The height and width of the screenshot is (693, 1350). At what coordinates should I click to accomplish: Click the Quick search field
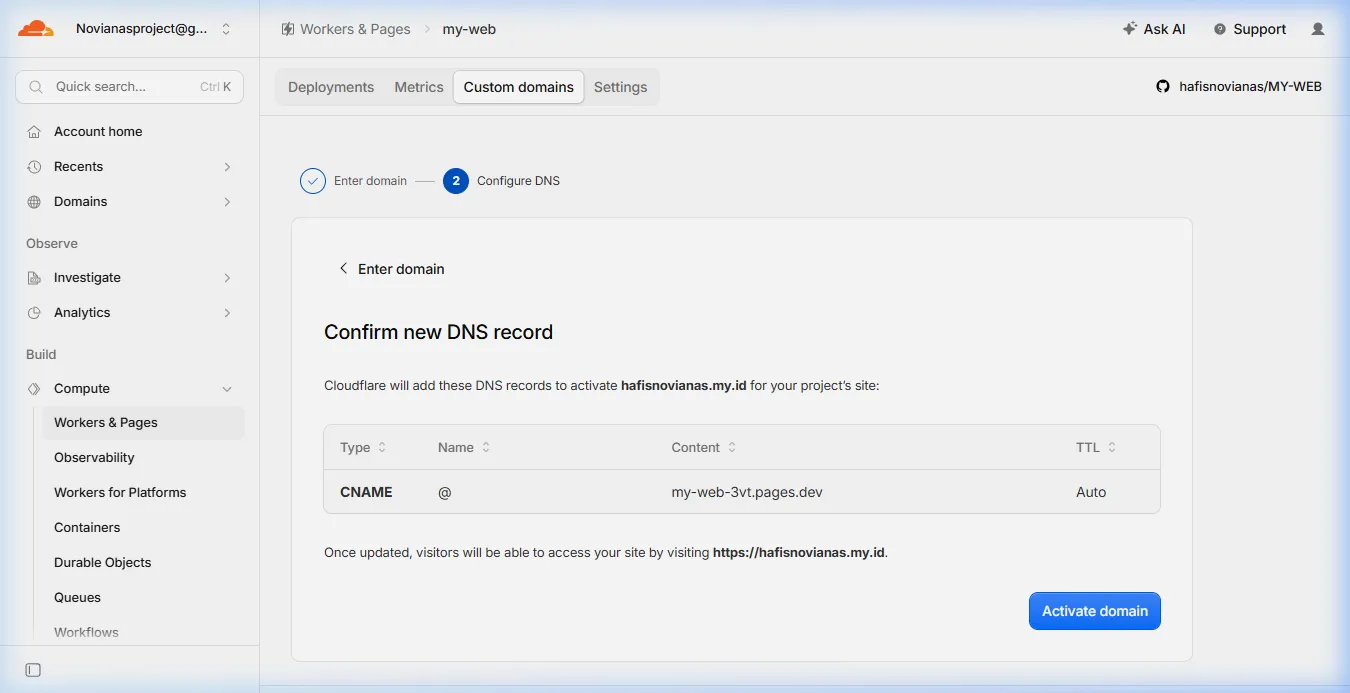click(129, 87)
